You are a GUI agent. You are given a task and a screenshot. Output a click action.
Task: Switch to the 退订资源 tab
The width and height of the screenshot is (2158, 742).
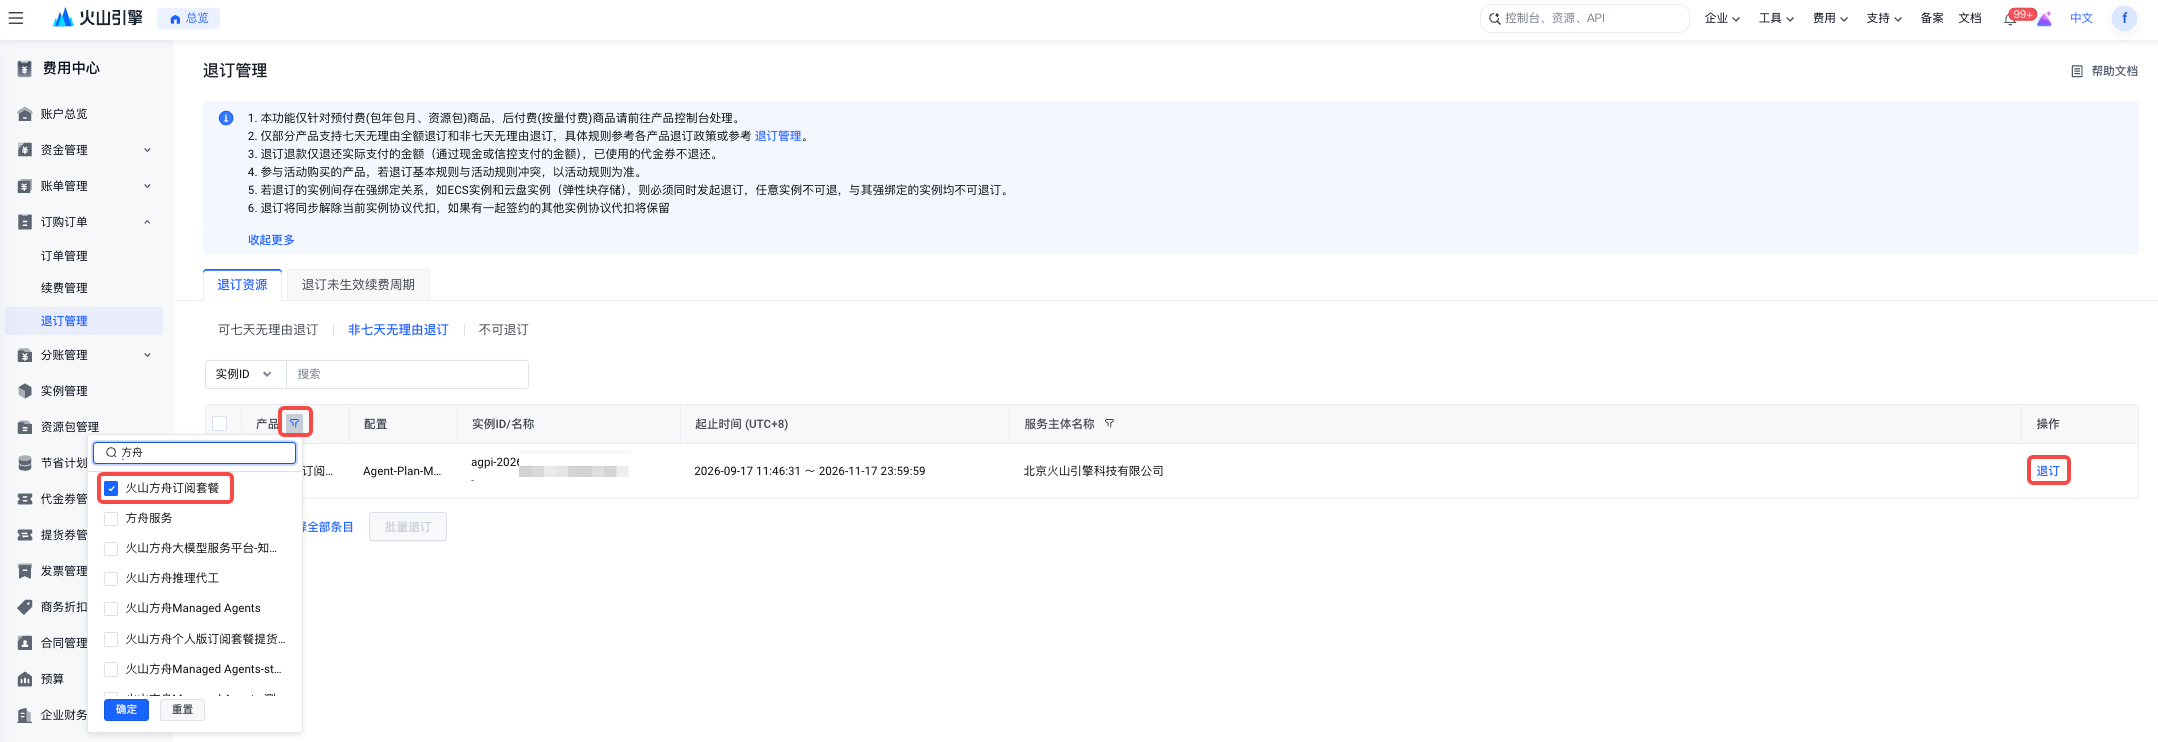tap(243, 285)
